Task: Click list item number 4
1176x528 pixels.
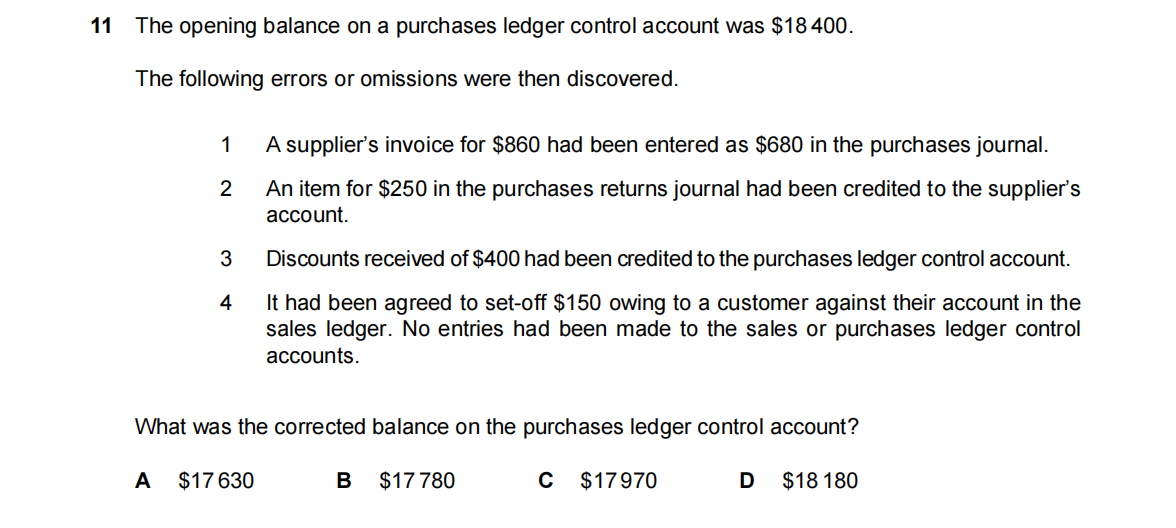Action: (x=226, y=302)
